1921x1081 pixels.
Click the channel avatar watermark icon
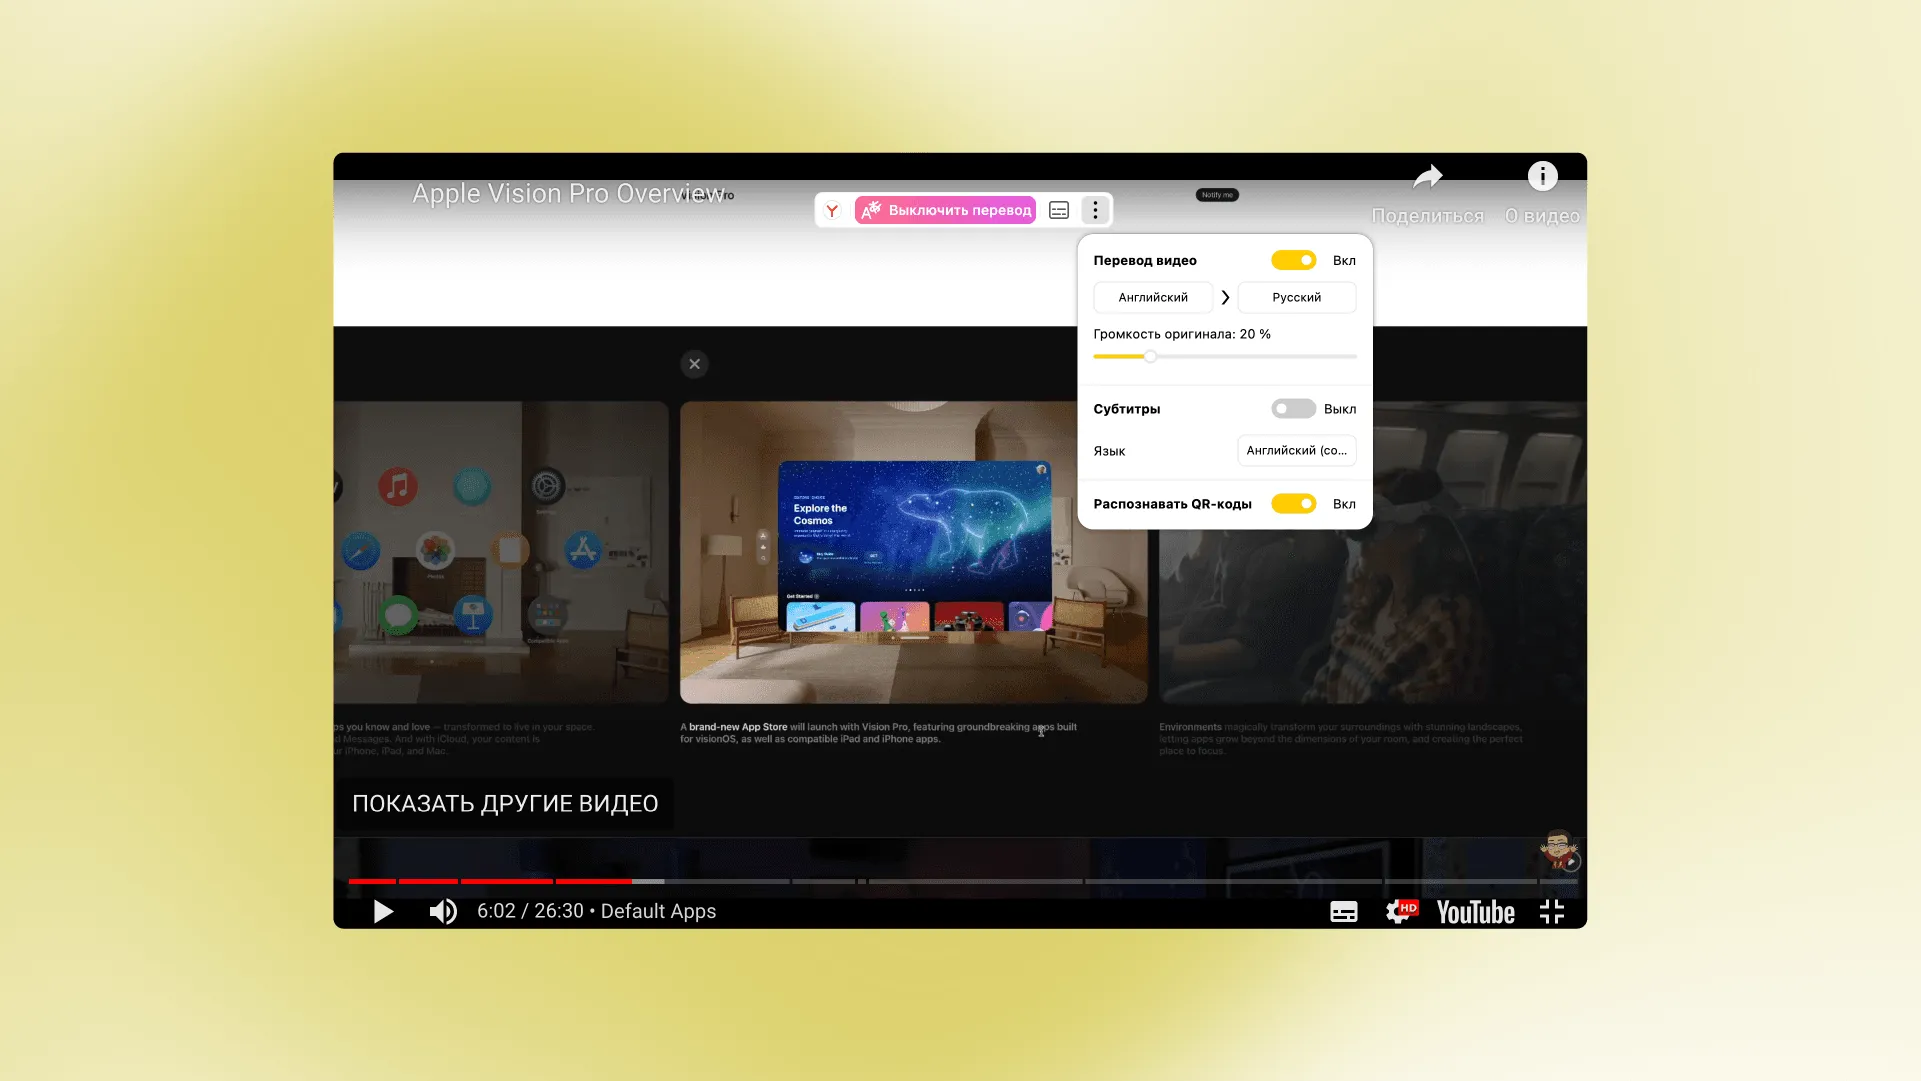tap(1559, 851)
